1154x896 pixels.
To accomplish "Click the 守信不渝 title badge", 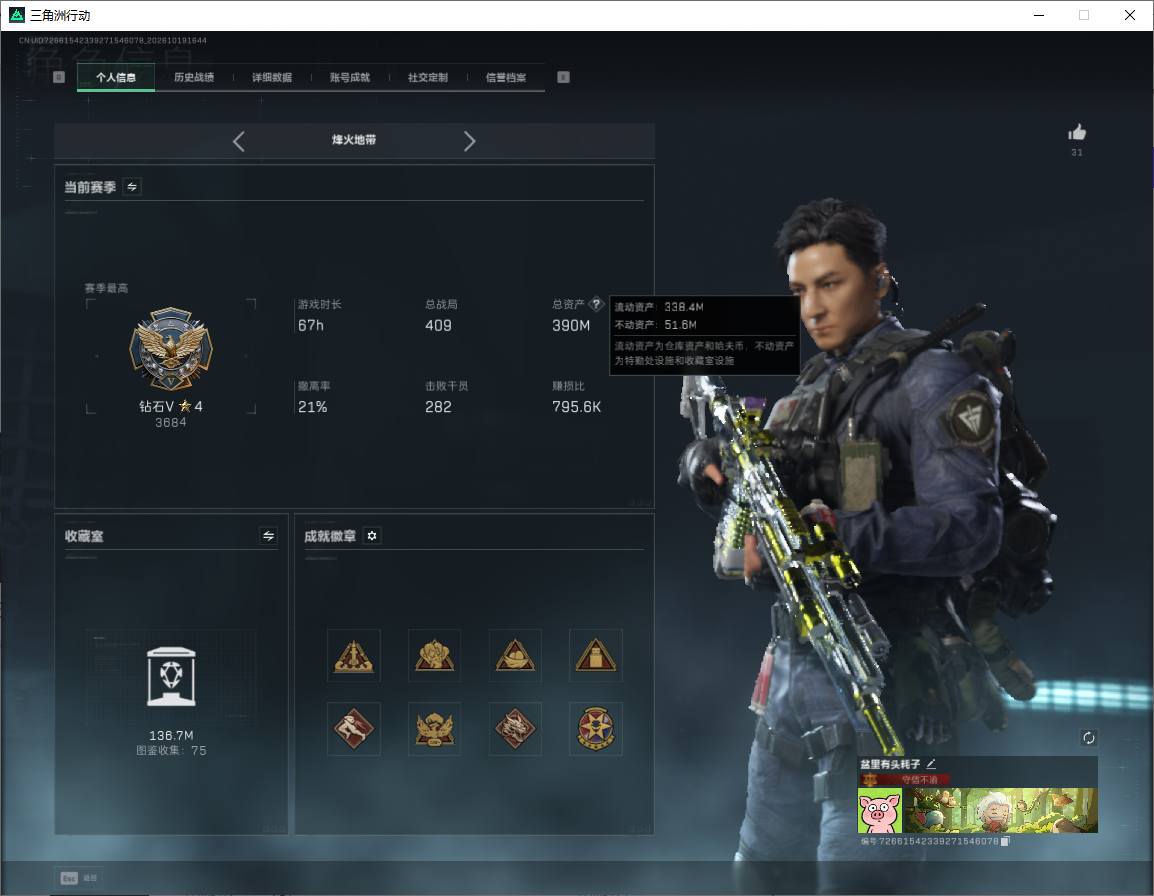I will pyautogui.click(x=905, y=780).
